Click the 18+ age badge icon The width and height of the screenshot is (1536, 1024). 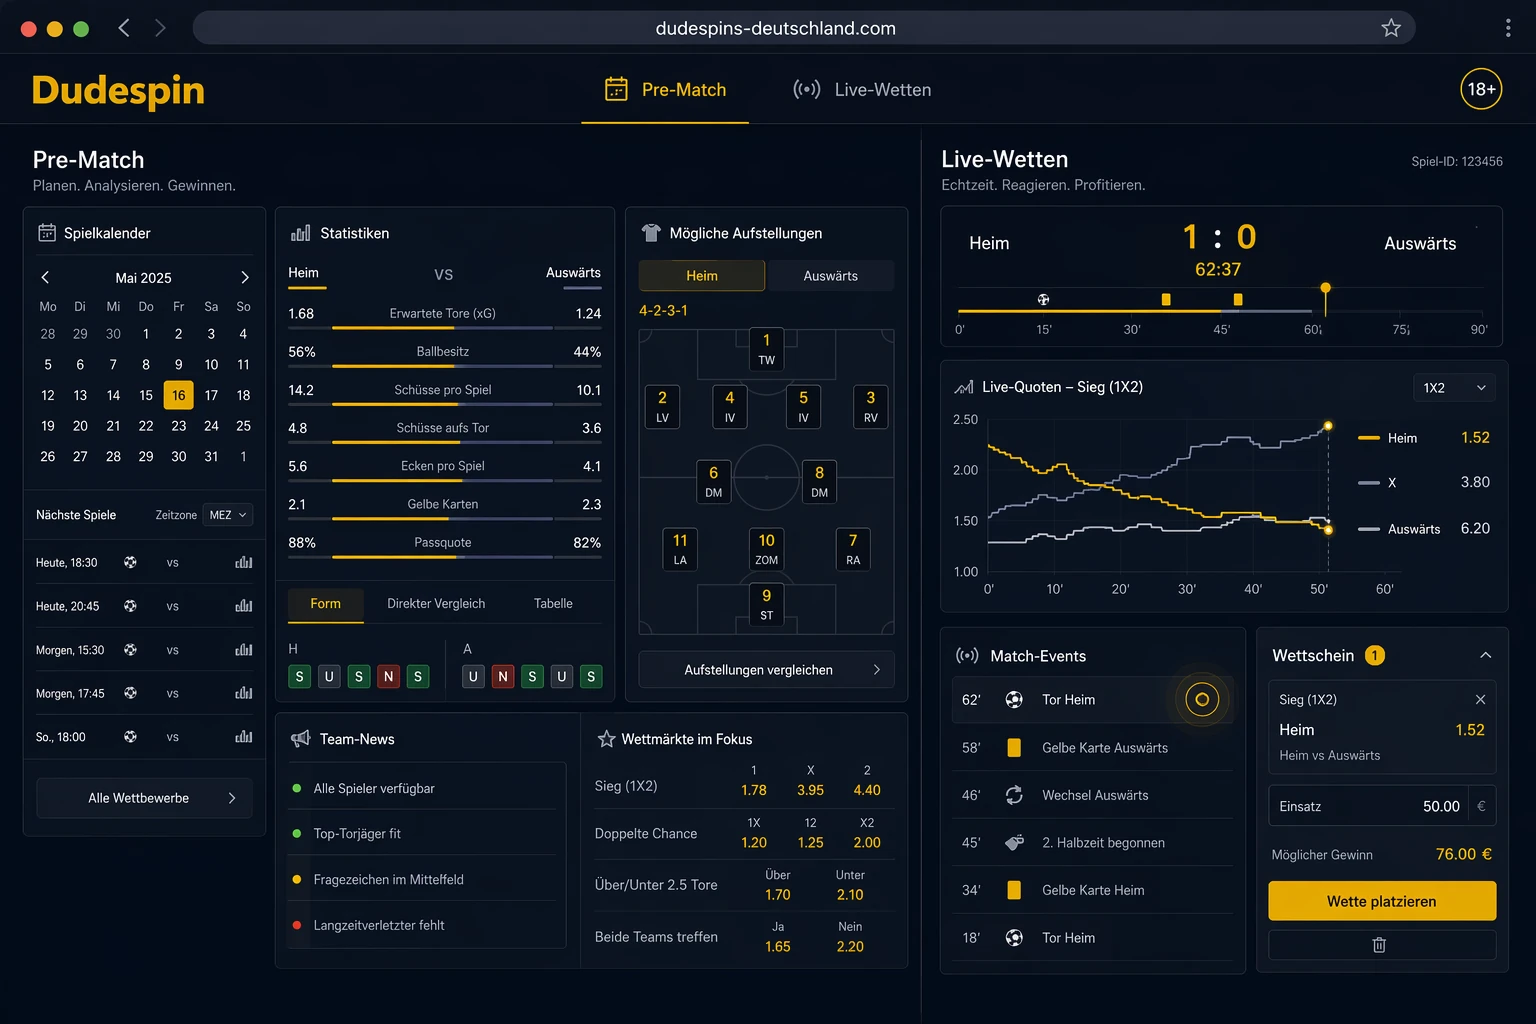click(x=1481, y=89)
